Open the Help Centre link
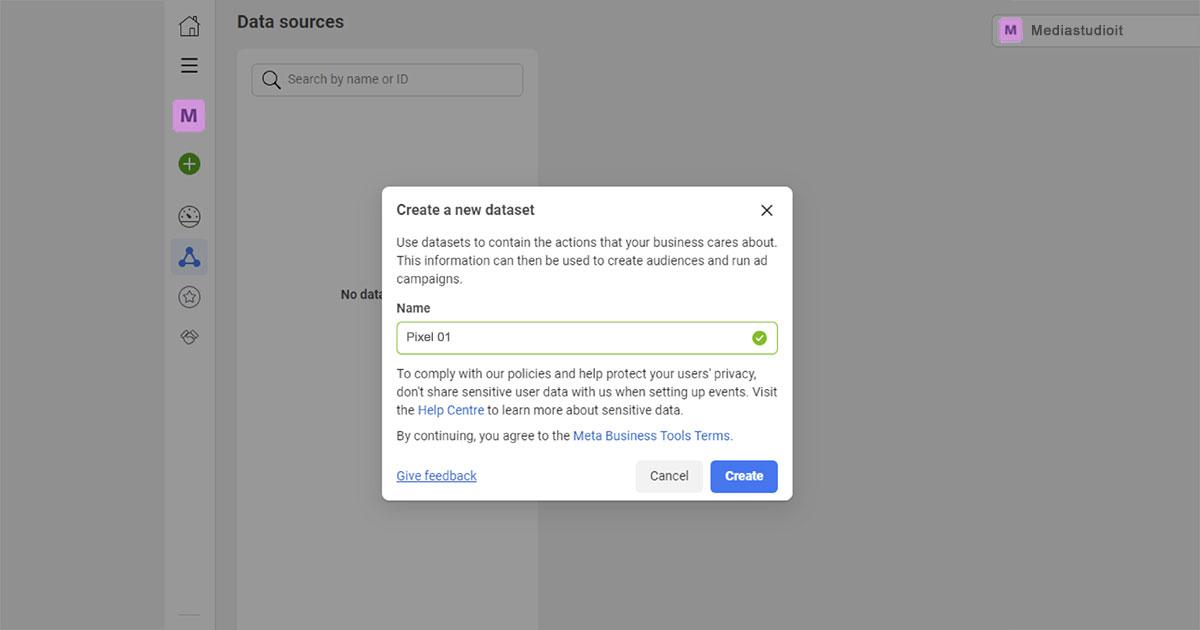This screenshot has height=630, width=1200. pos(451,410)
